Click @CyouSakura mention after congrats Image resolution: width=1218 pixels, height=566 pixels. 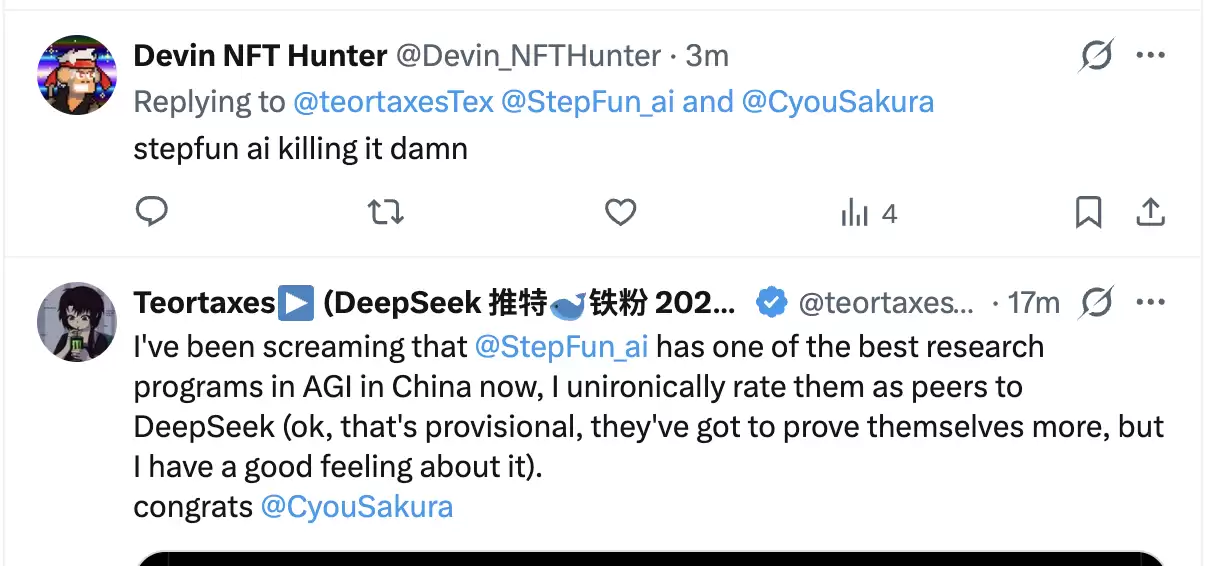coord(357,507)
